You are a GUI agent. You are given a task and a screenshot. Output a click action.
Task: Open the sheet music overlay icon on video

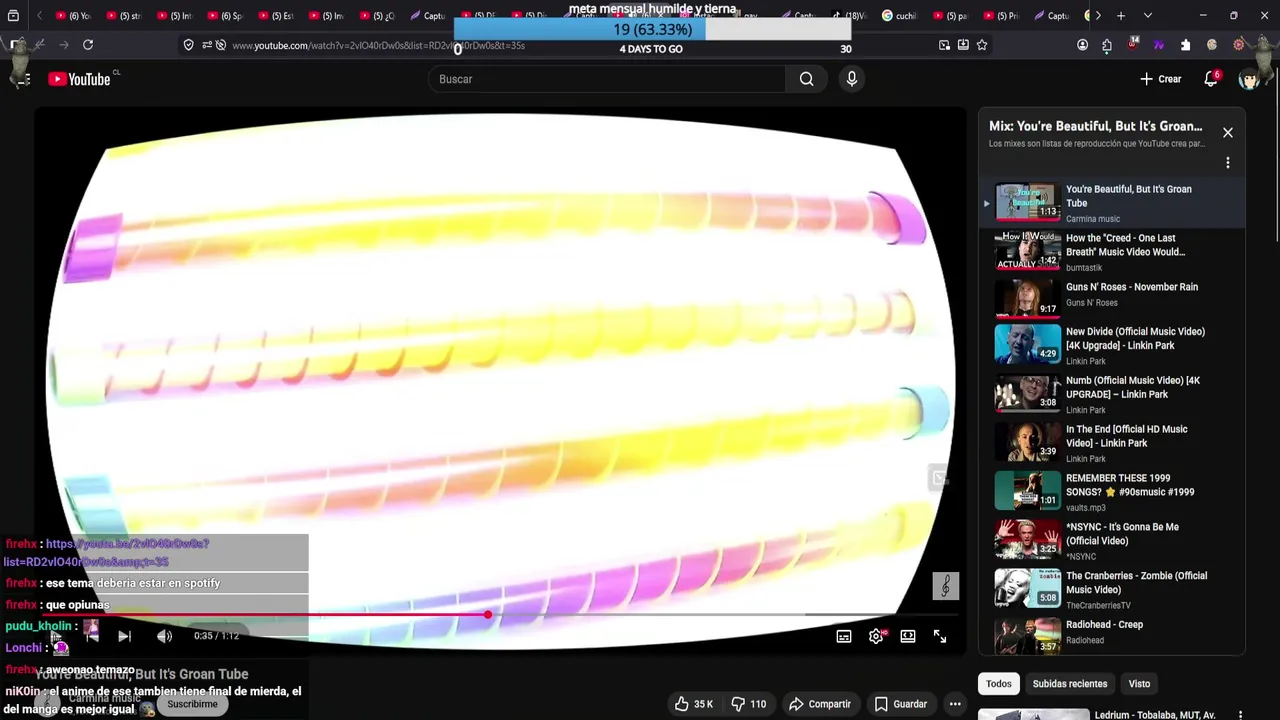pos(946,586)
